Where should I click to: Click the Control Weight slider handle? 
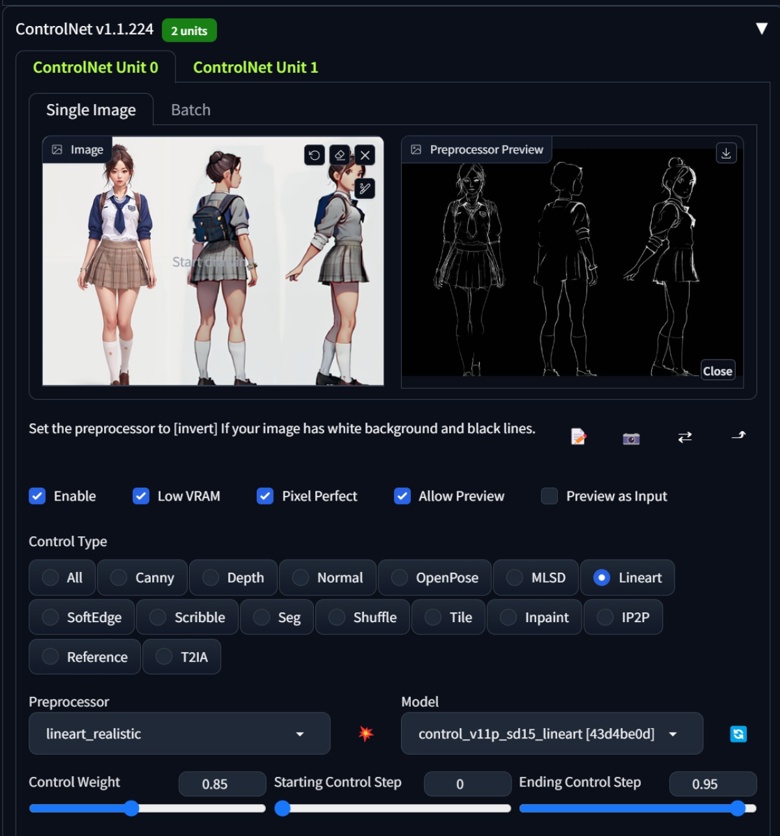click(x=131, y=808)
